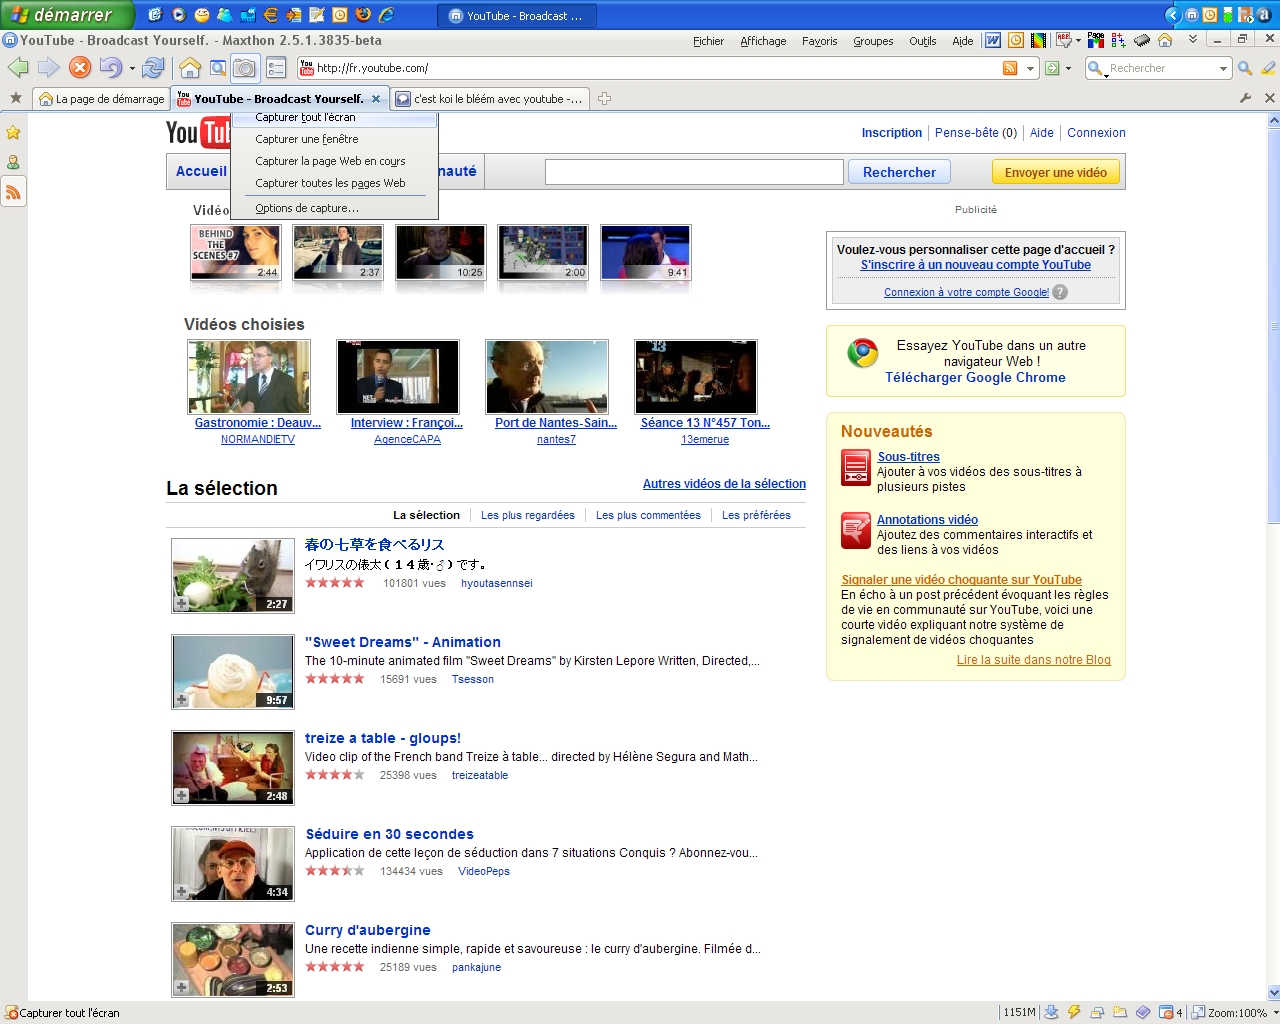Select Capturer tout l'écran menu entry
Screen dimensions: 1280x1024
click(x=334, y=117)
